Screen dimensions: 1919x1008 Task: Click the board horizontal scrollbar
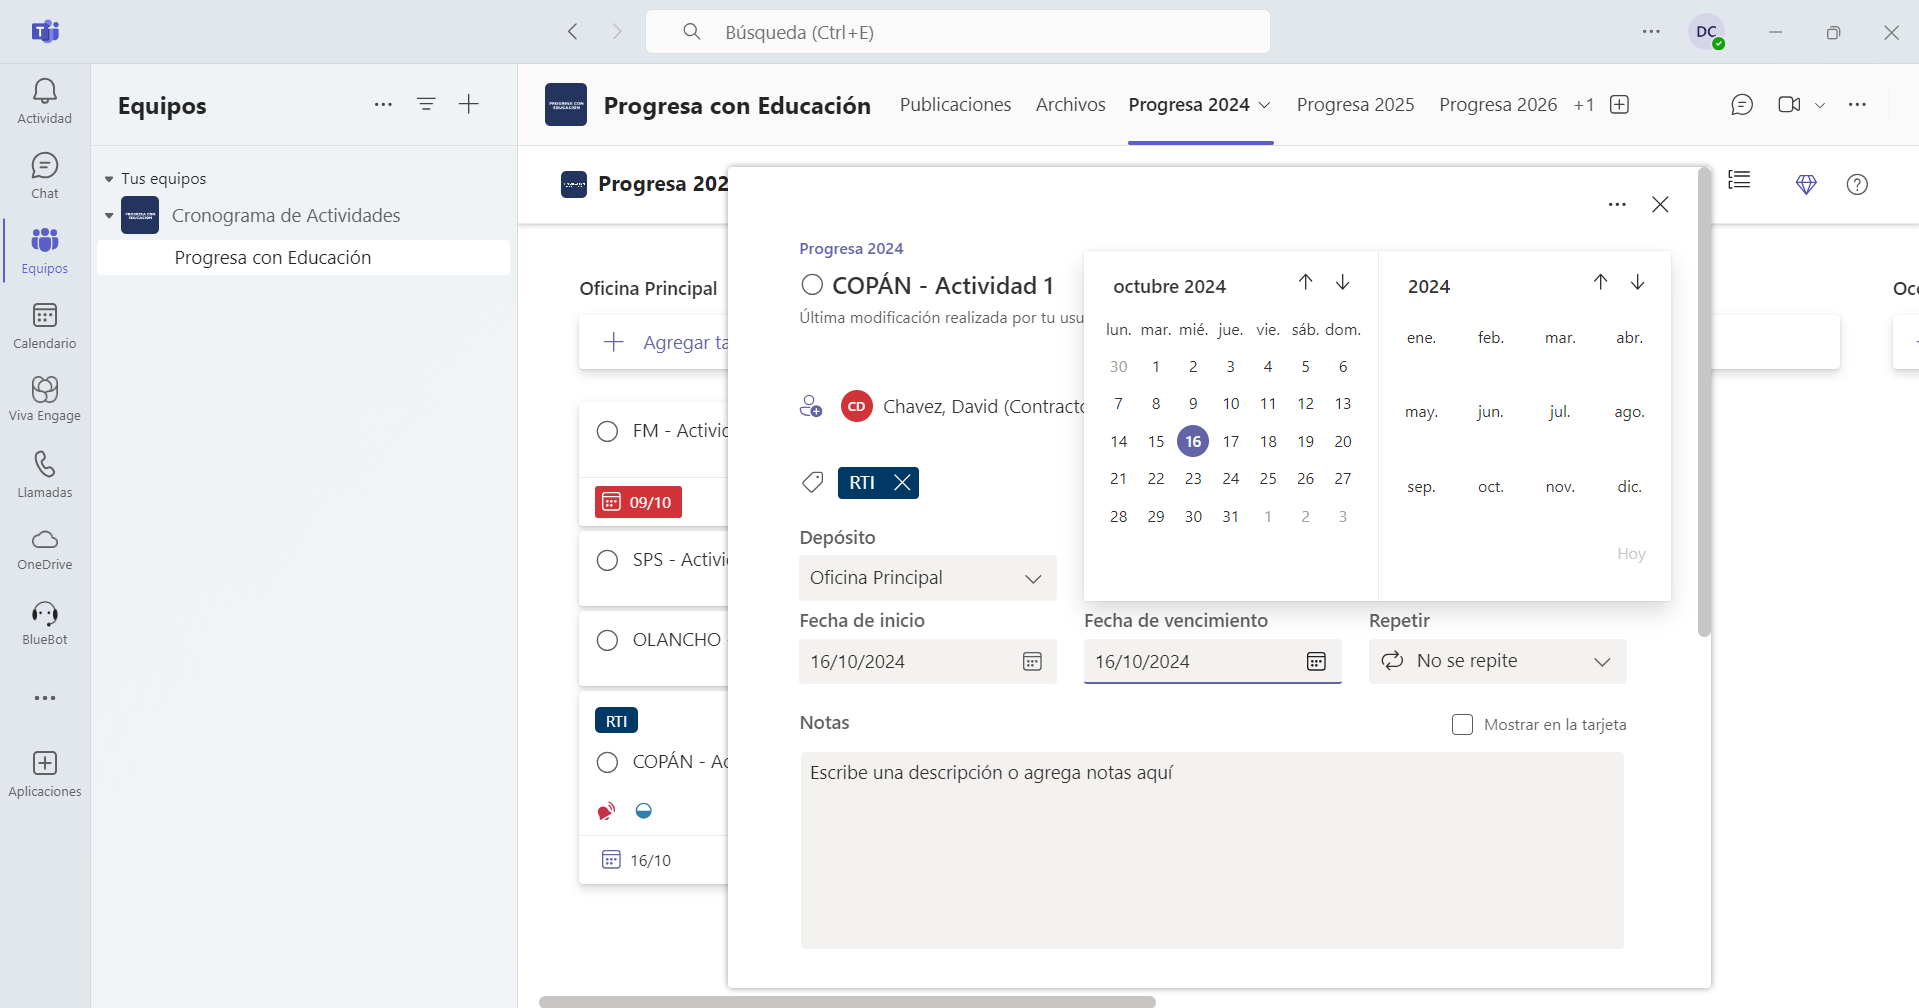847,1001
